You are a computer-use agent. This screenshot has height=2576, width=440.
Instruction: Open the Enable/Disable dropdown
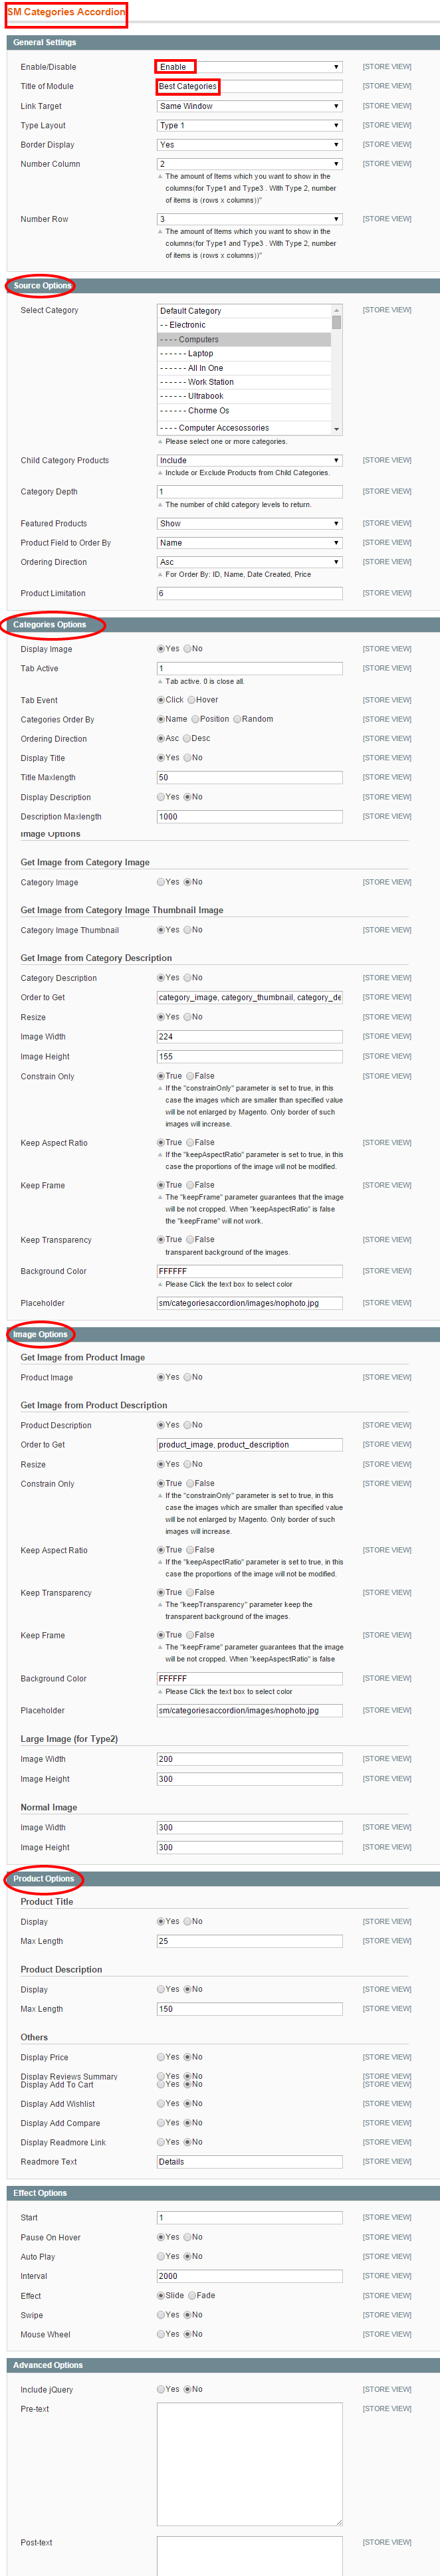coord(249,67)
